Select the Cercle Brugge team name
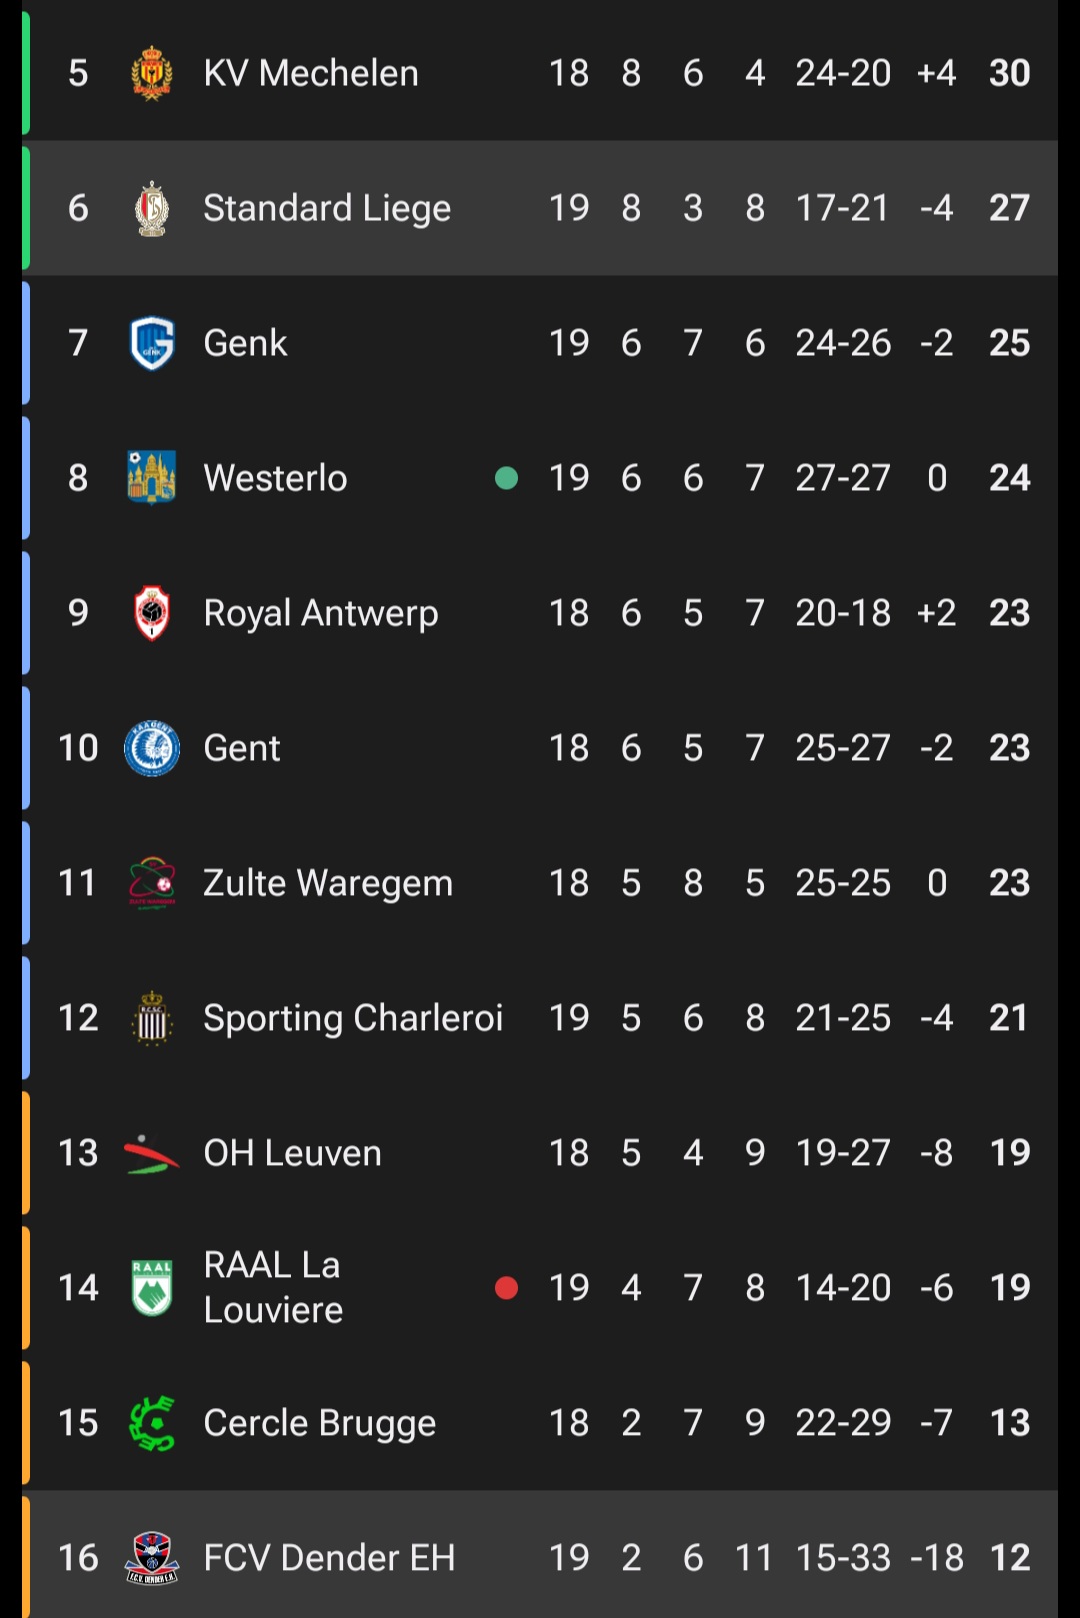This screenshot has height=1618, width=1080. coord(320,1423)
